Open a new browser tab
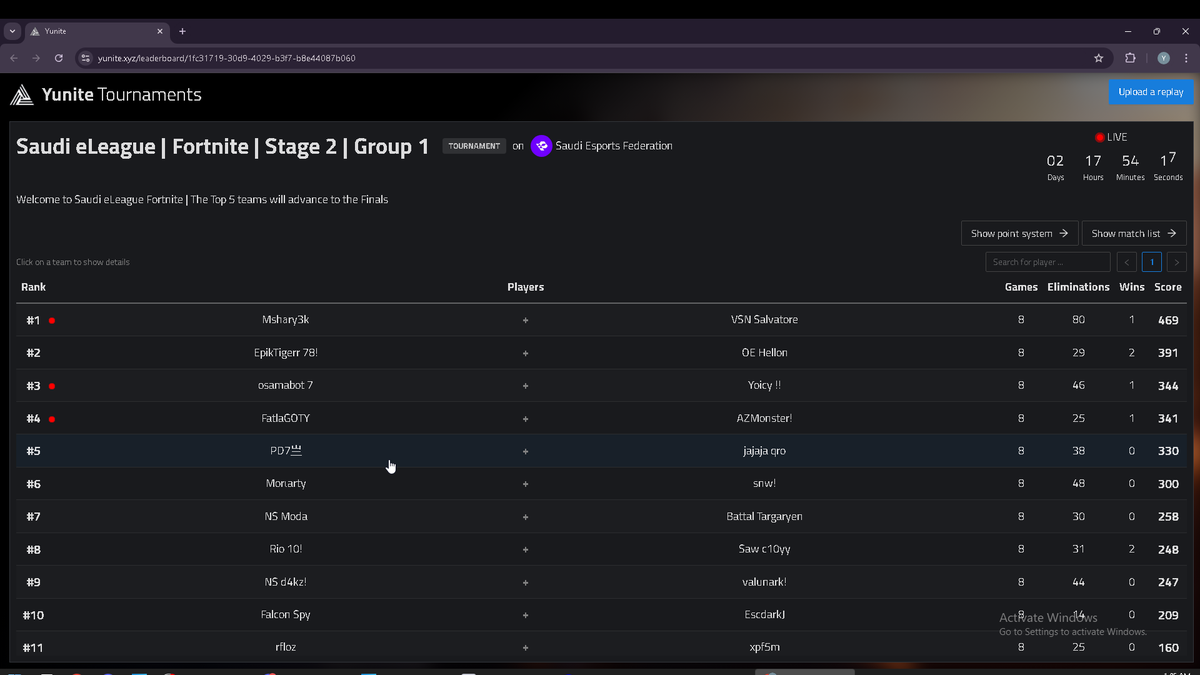The image size is (1200, 675). pos(182,31)
